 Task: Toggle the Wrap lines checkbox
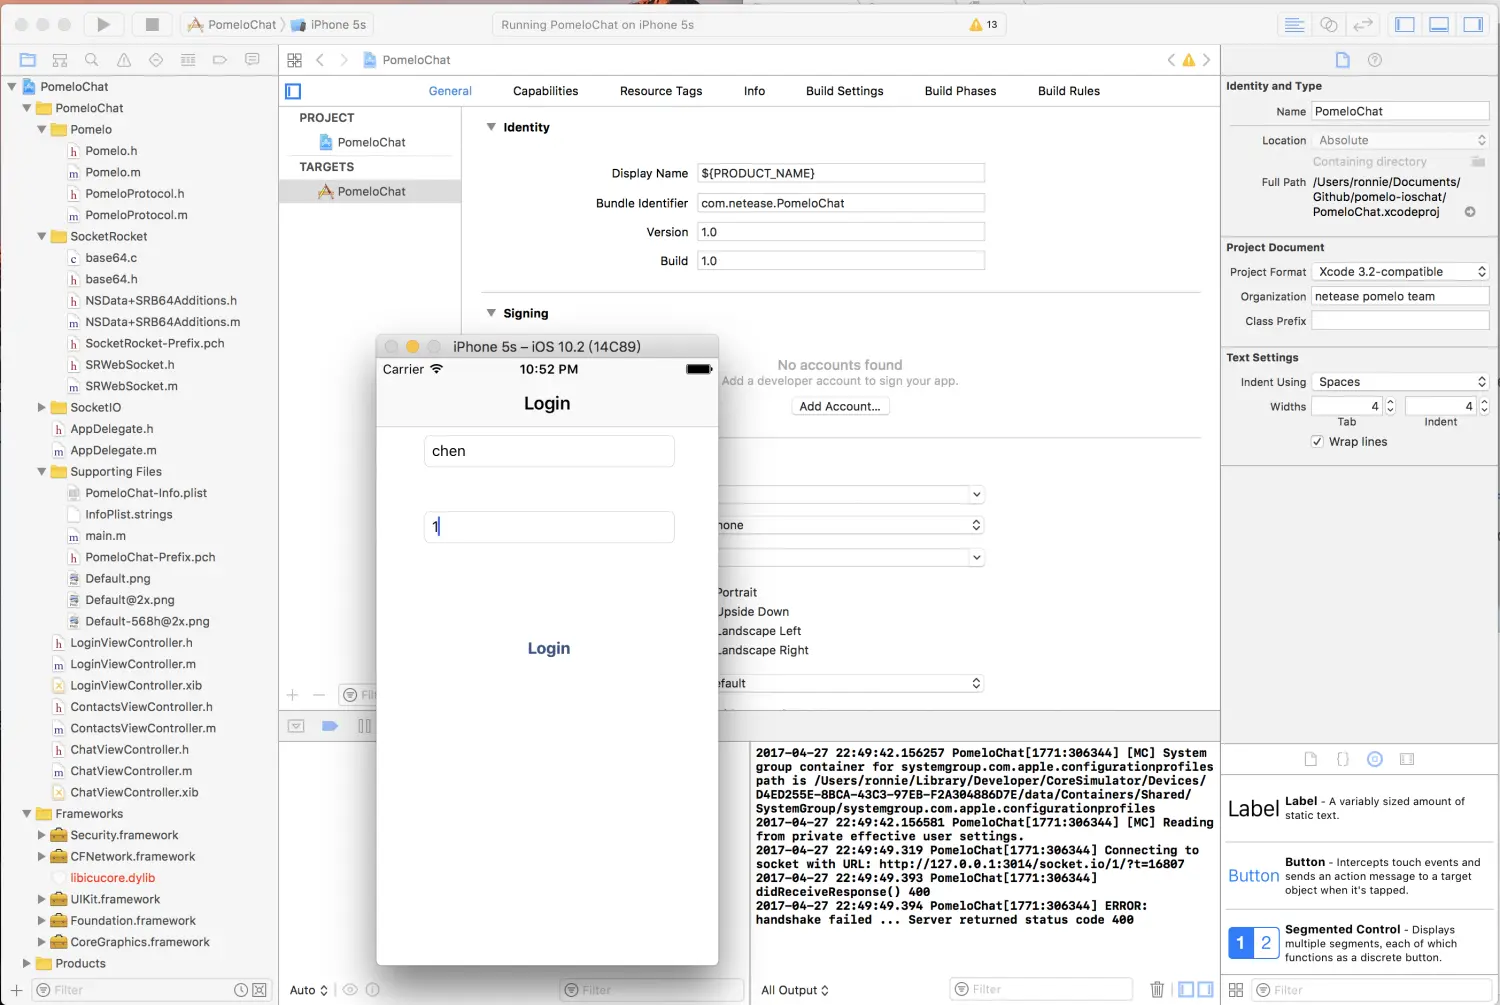1317,441
